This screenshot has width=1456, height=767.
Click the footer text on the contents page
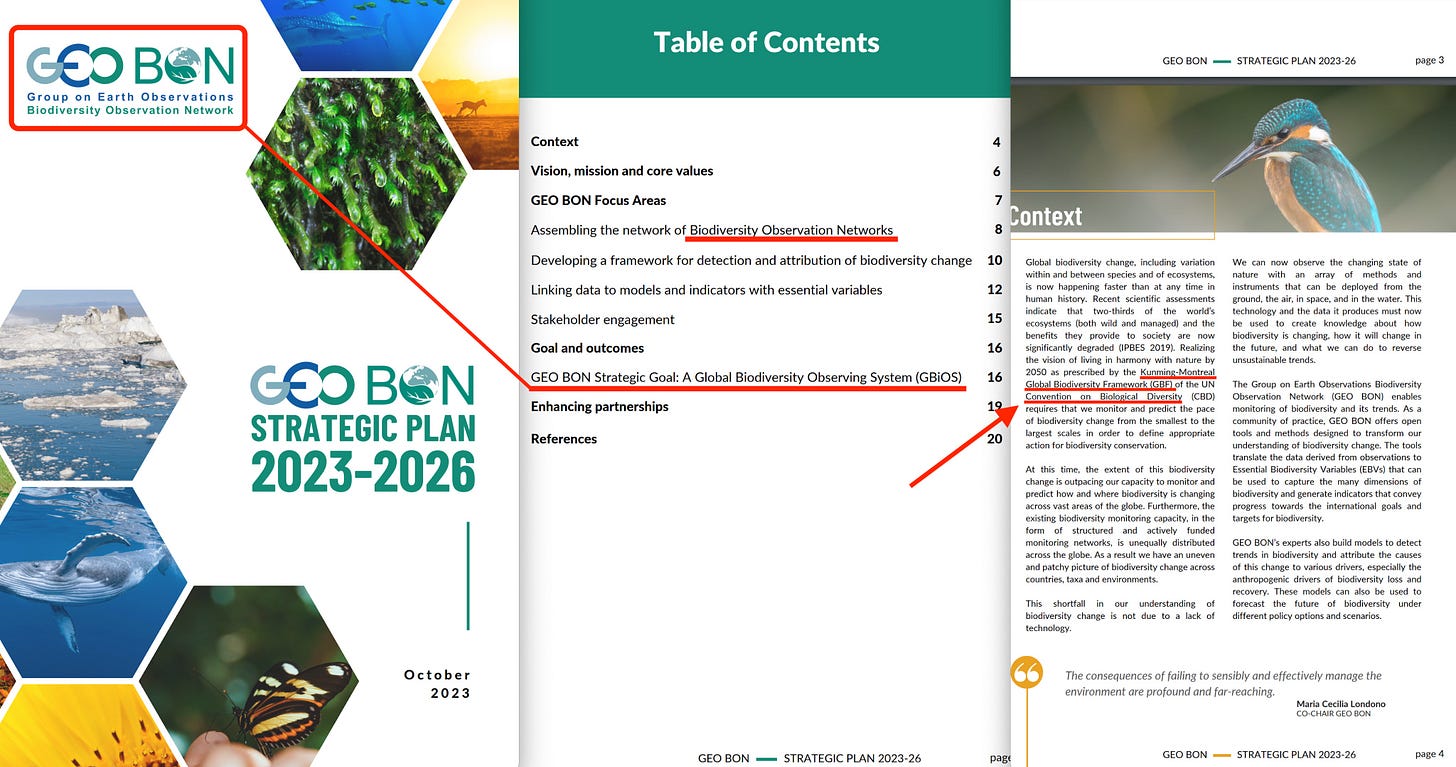pos(809,758)
